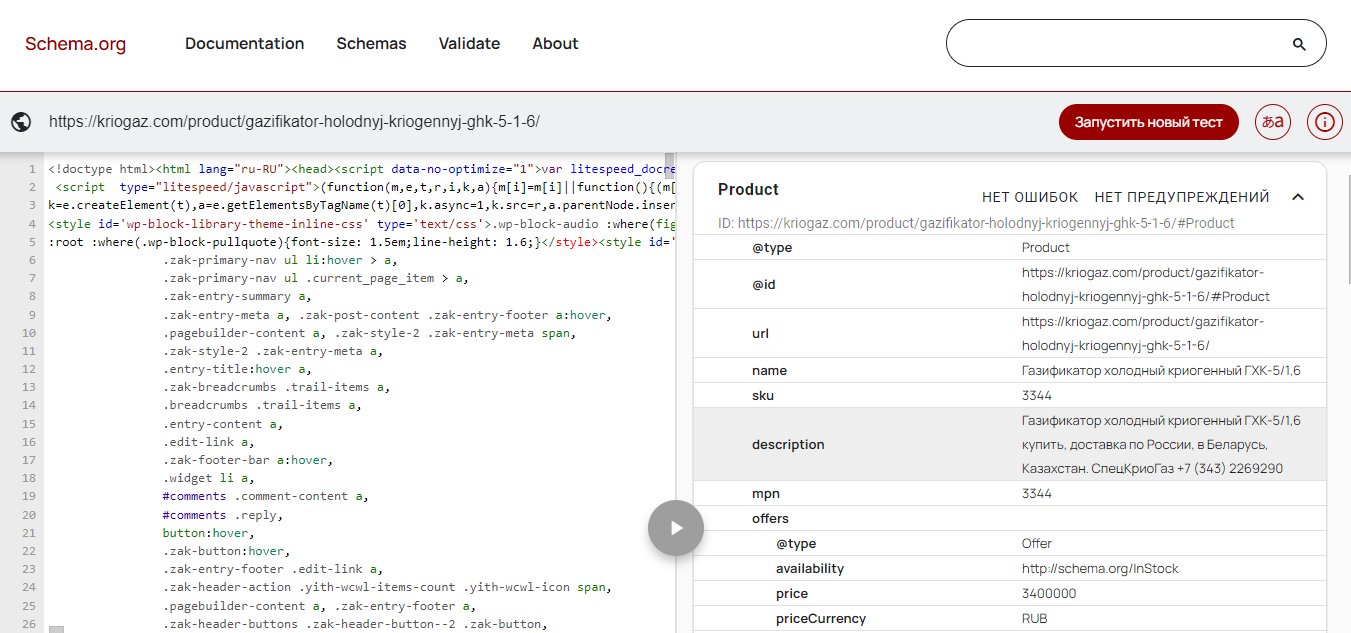Click the play arrow to expand the code panel

[x=675, y=527]
